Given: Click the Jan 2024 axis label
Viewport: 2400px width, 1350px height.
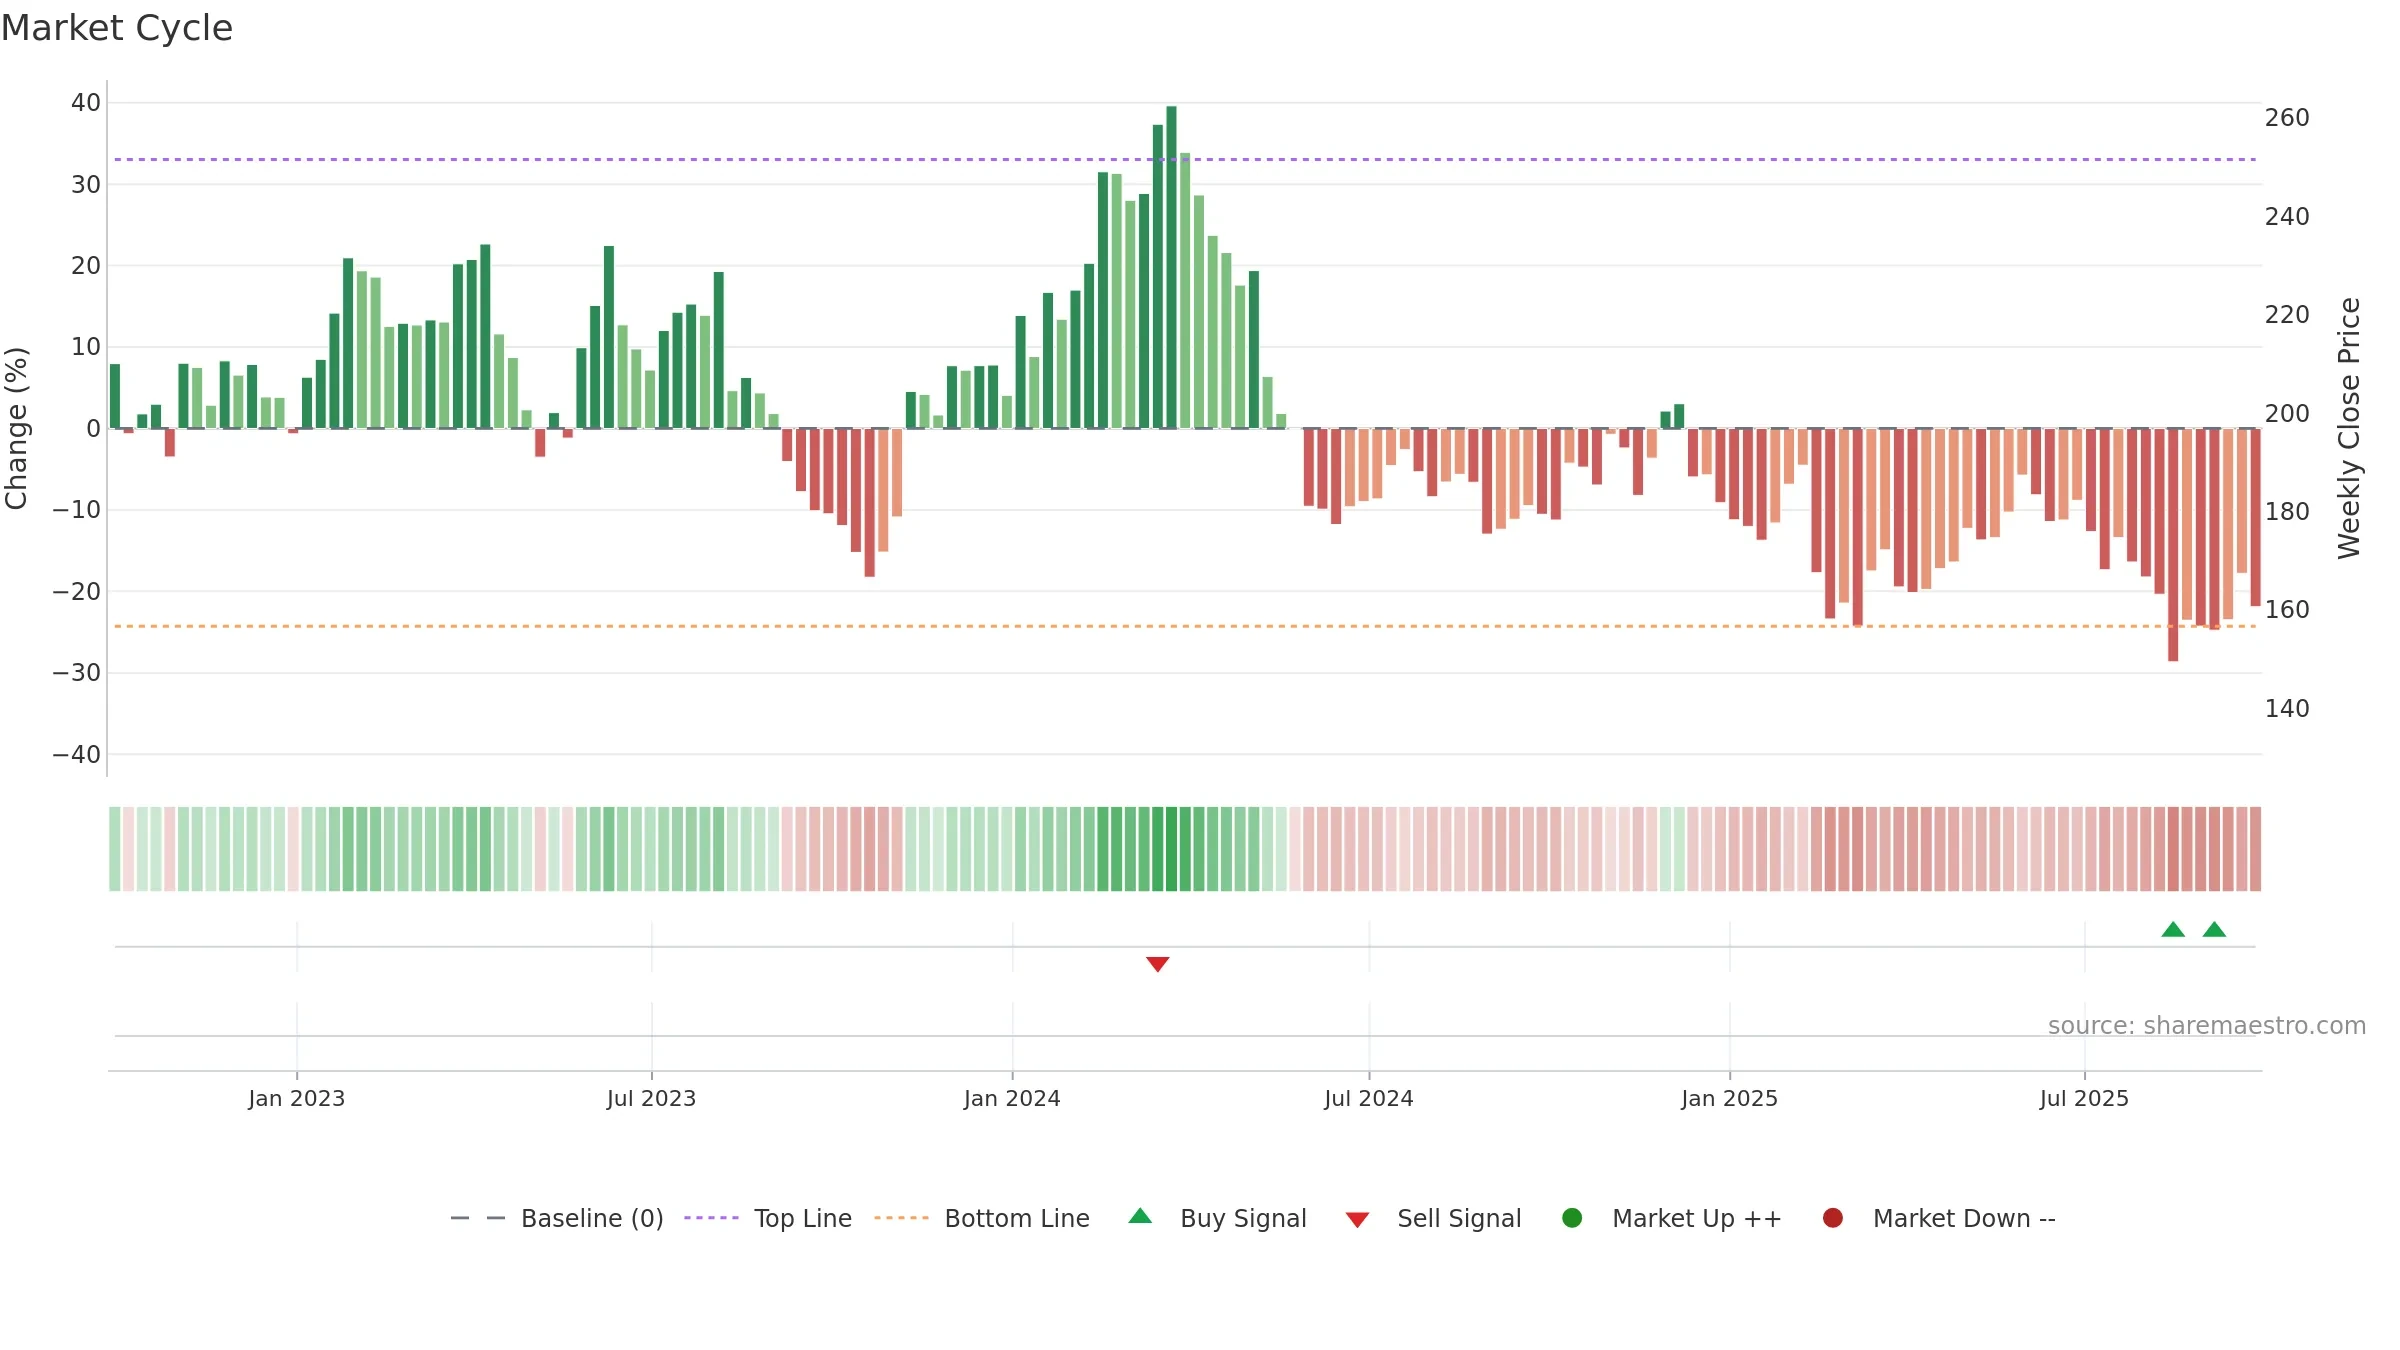Looking at the screenshot, I should tap(1012, 1099).
